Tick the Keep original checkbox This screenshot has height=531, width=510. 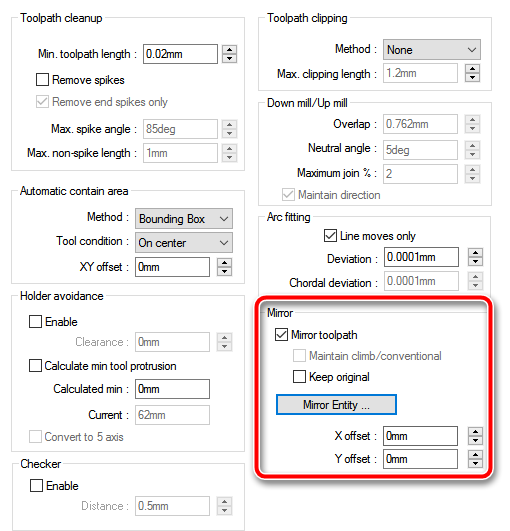299,377
